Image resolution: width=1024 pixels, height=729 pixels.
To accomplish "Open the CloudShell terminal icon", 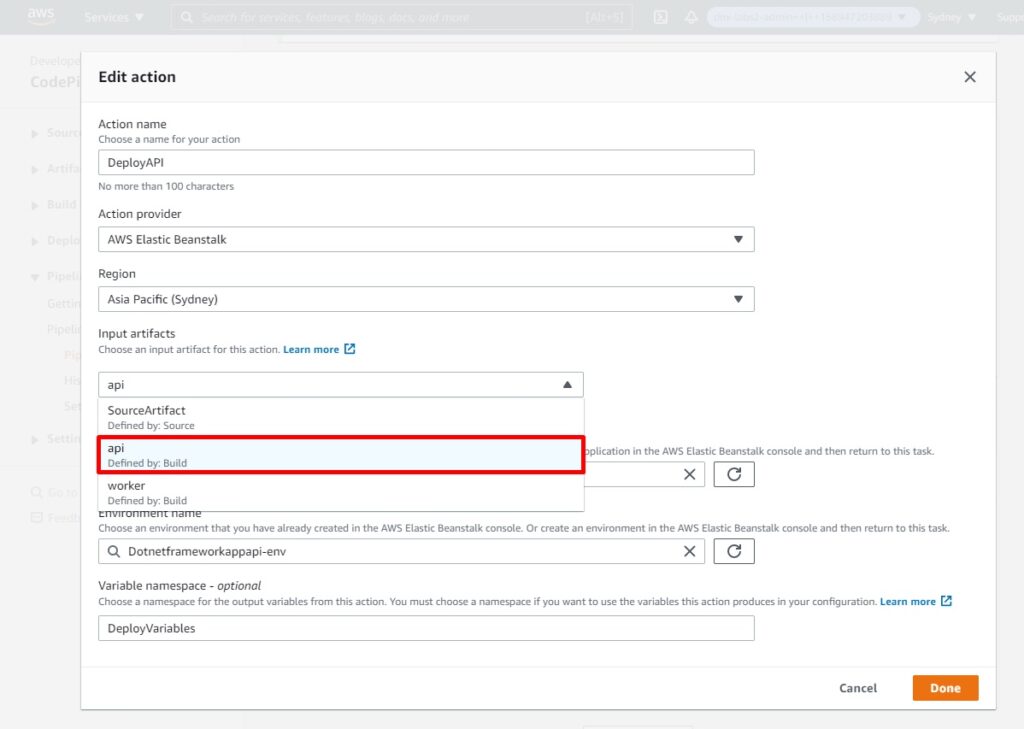I will [661, 16].
